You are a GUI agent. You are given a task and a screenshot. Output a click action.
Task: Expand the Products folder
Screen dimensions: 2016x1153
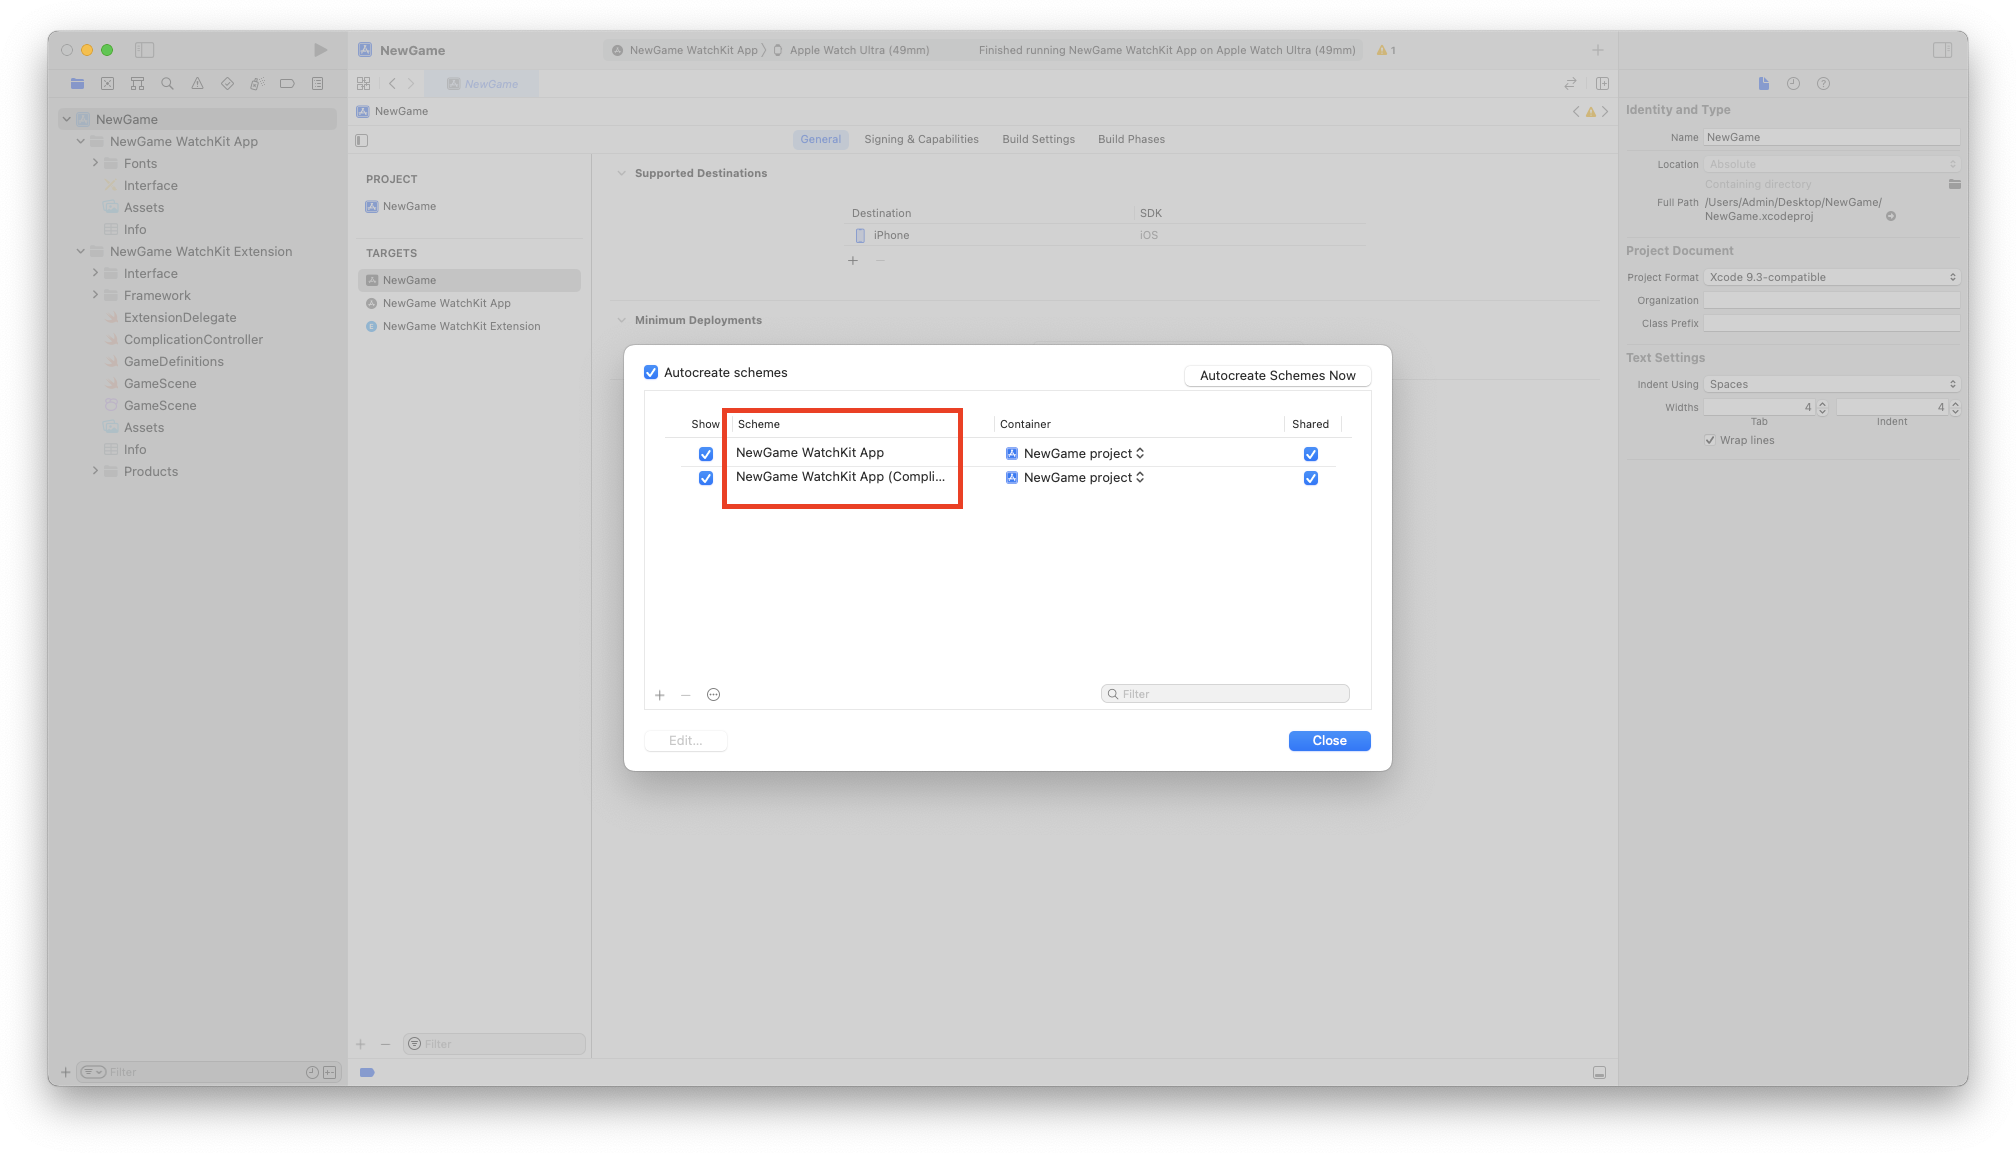point(95,471)
